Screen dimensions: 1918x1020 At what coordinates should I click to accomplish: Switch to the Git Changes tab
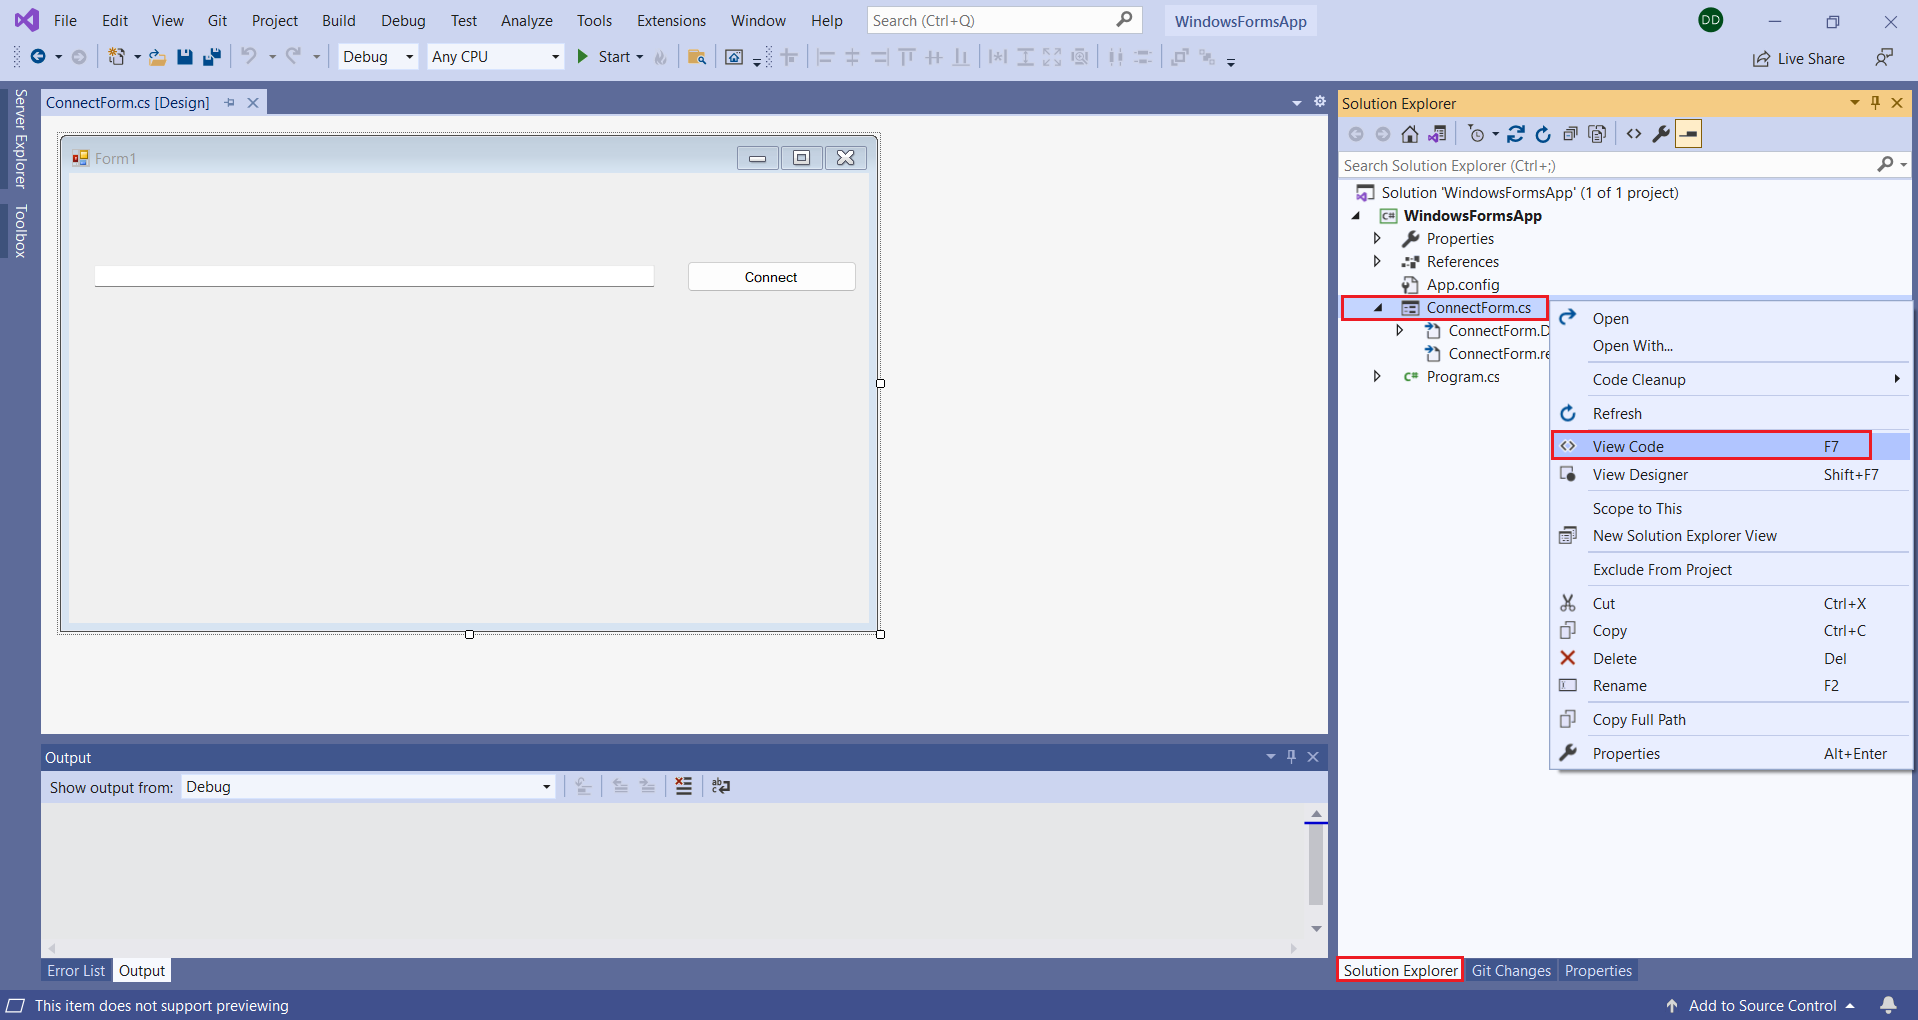[x=1510, y=970]
